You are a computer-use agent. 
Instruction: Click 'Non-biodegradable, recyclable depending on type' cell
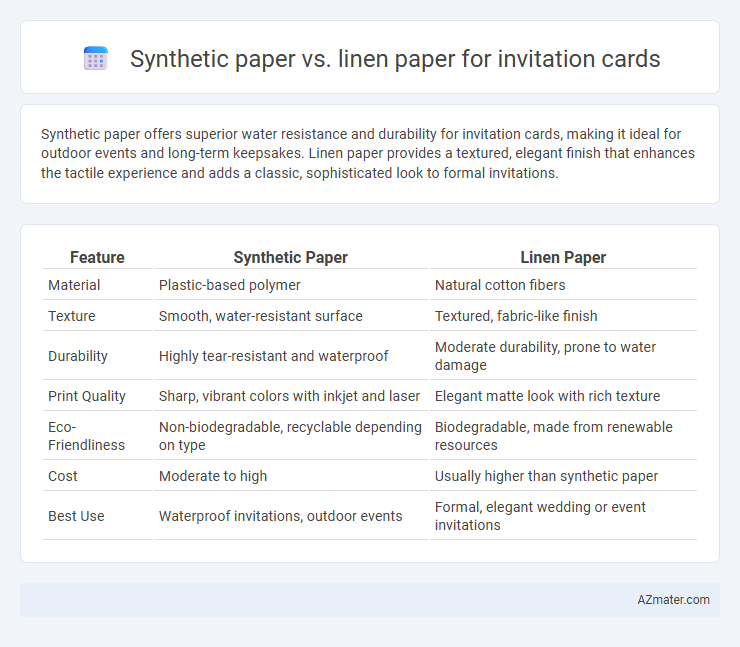290,436
